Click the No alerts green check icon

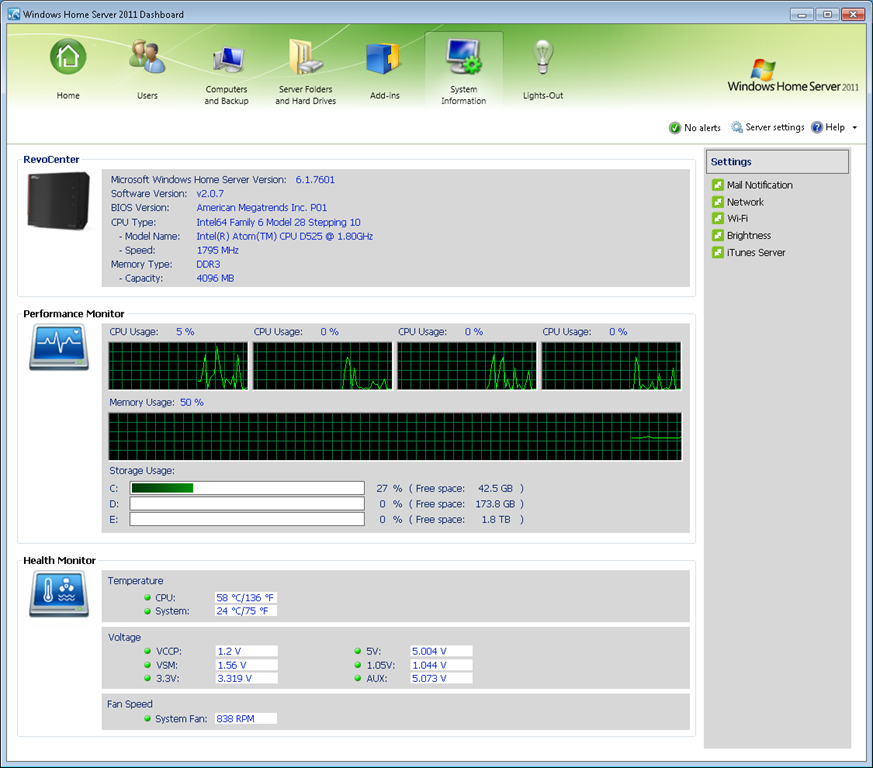coord(675,128)
